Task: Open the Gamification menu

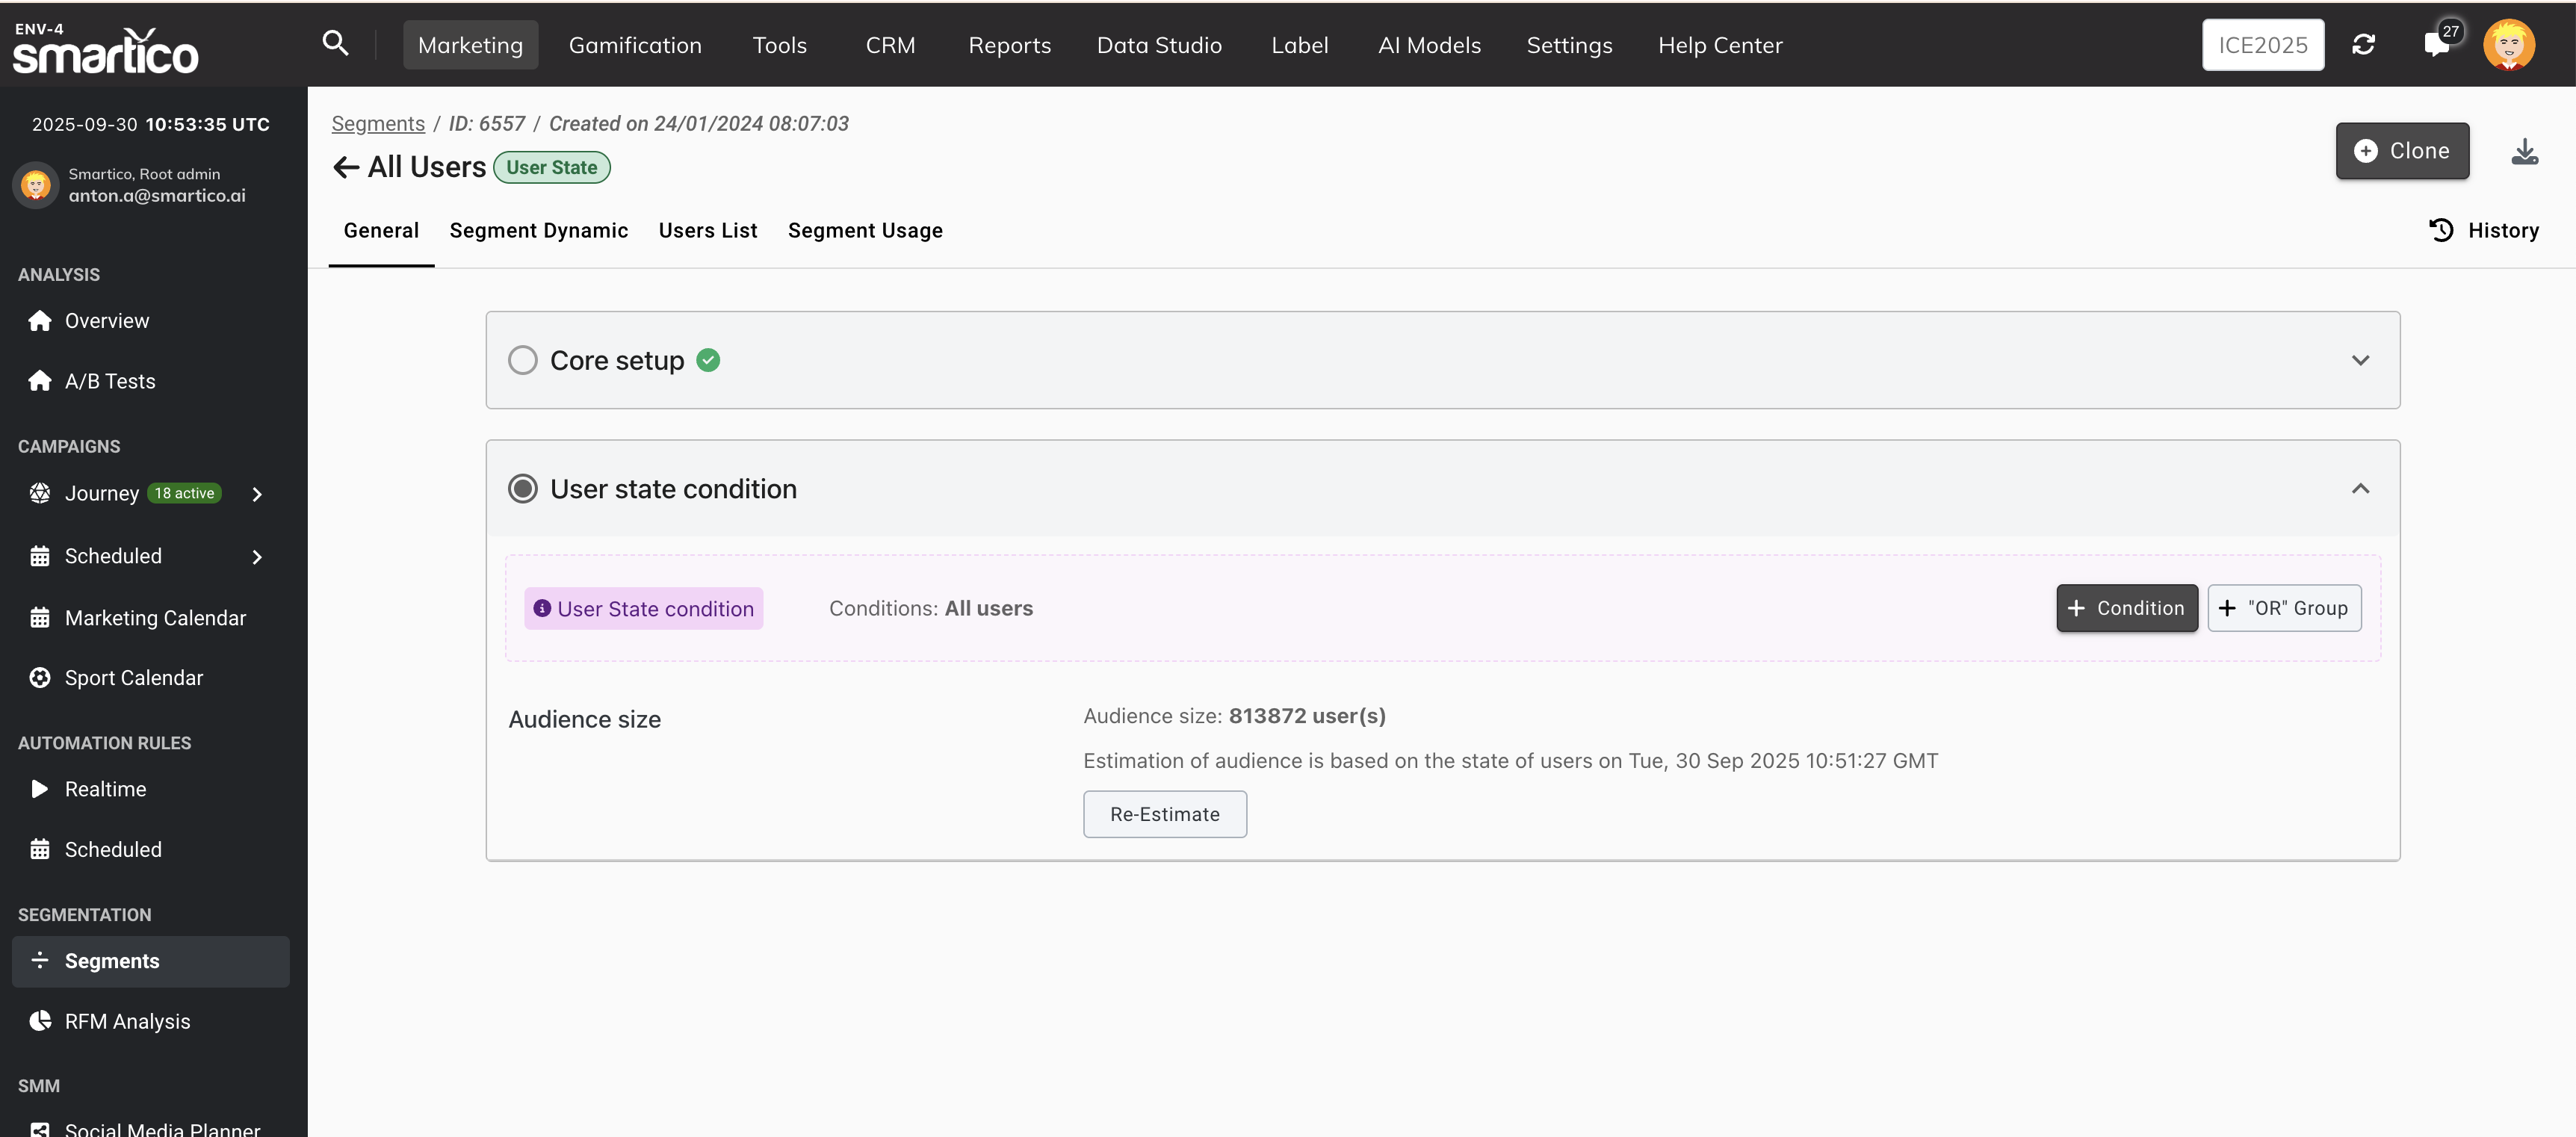Action: click(x=635, y=45)
